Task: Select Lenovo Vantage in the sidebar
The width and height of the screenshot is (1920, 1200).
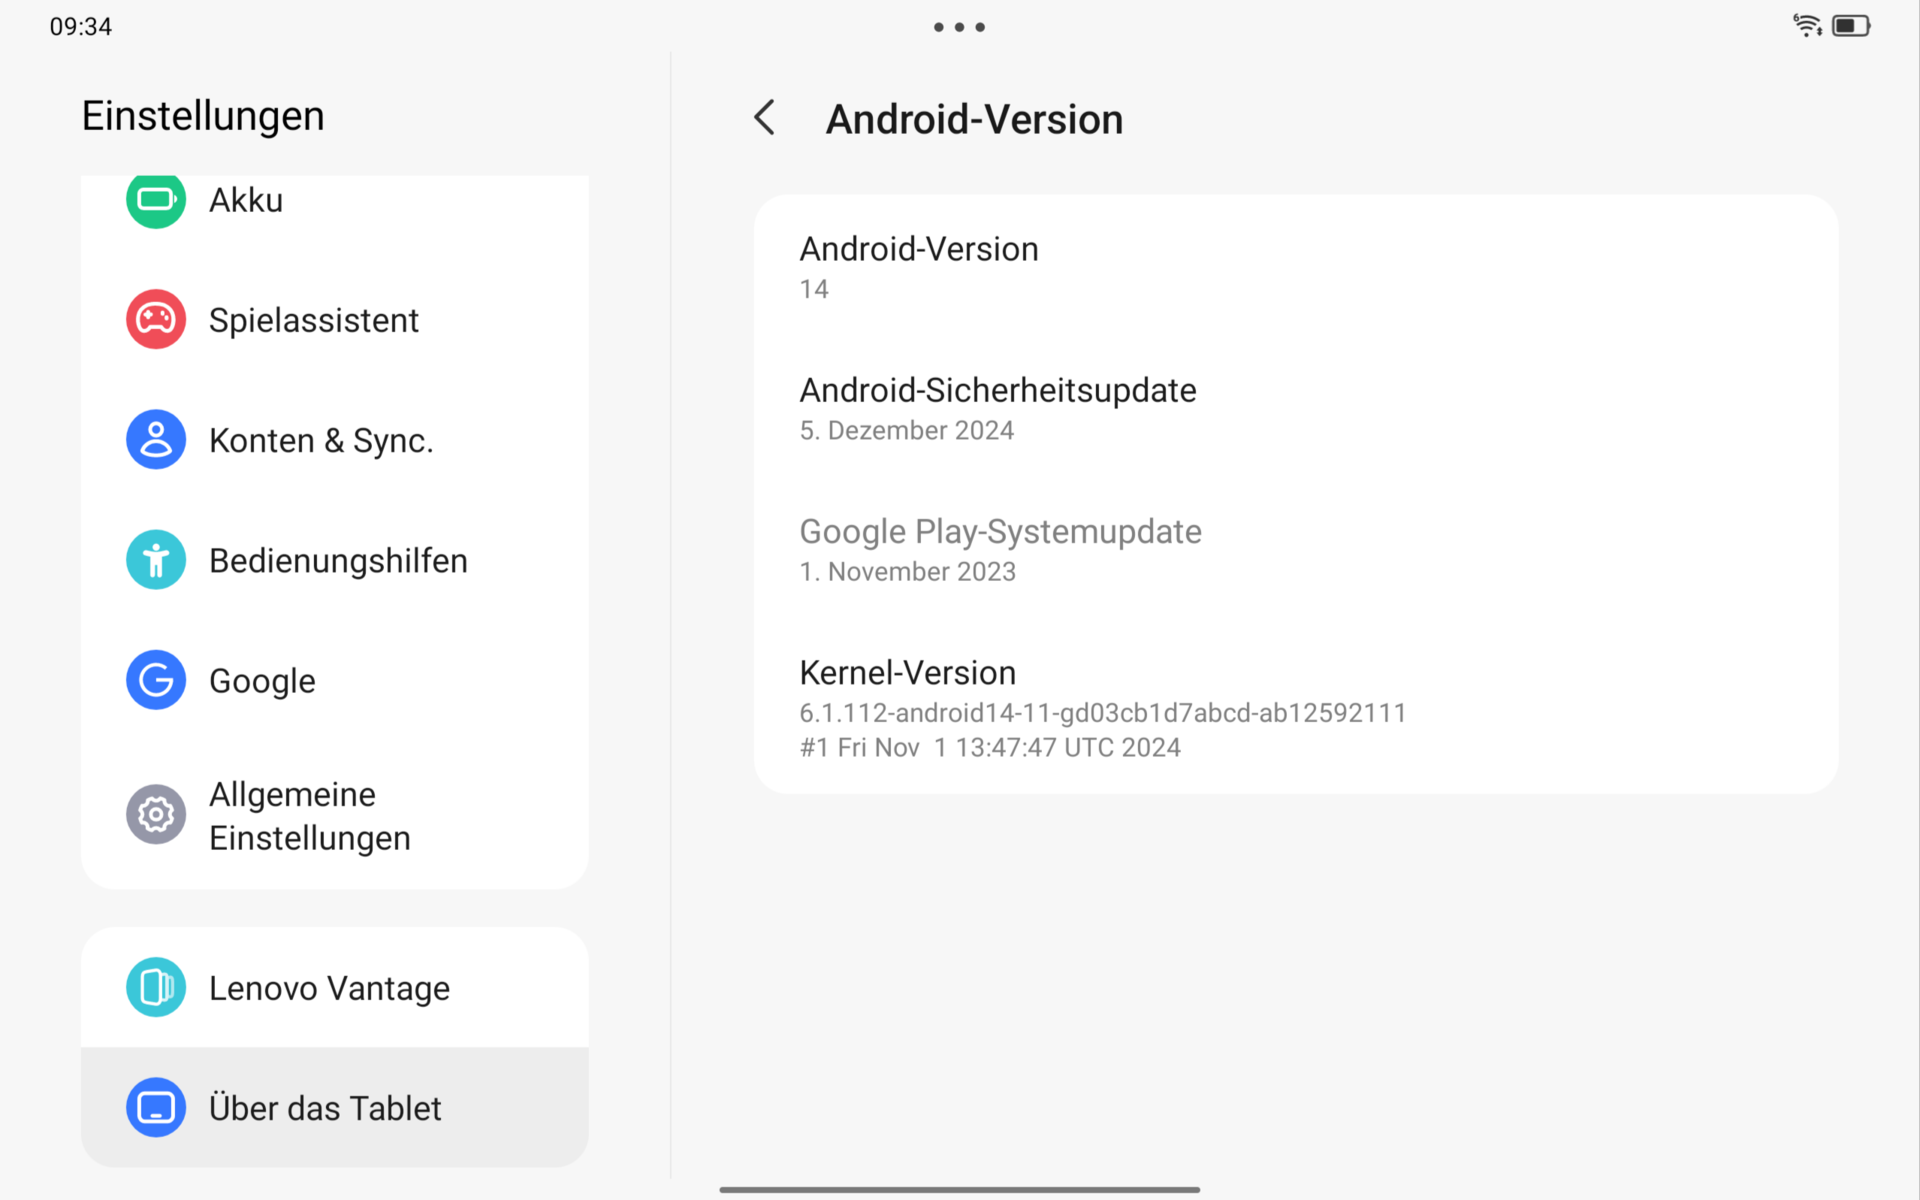Action: click(329, 988)
